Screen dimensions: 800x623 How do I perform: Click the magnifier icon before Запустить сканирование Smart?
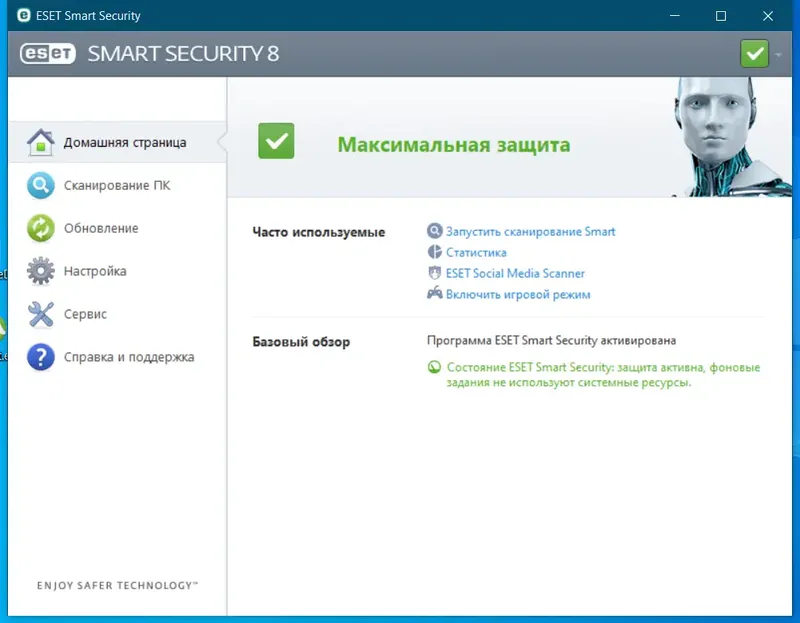435,230
